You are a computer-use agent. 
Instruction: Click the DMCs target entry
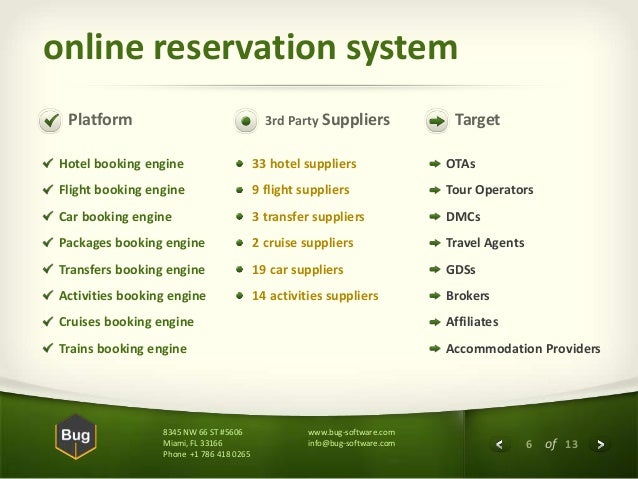(x=463, y=217)
